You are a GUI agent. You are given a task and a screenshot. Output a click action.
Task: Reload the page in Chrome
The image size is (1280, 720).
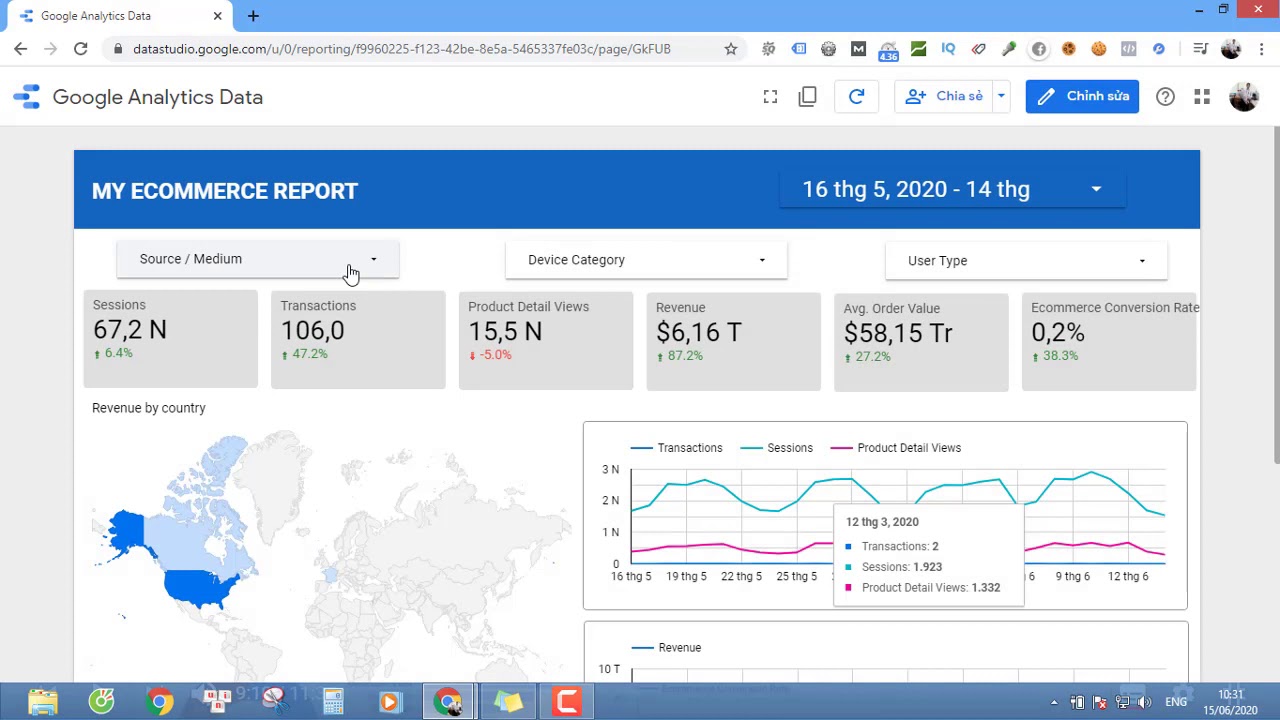click(x=81, y=49)
